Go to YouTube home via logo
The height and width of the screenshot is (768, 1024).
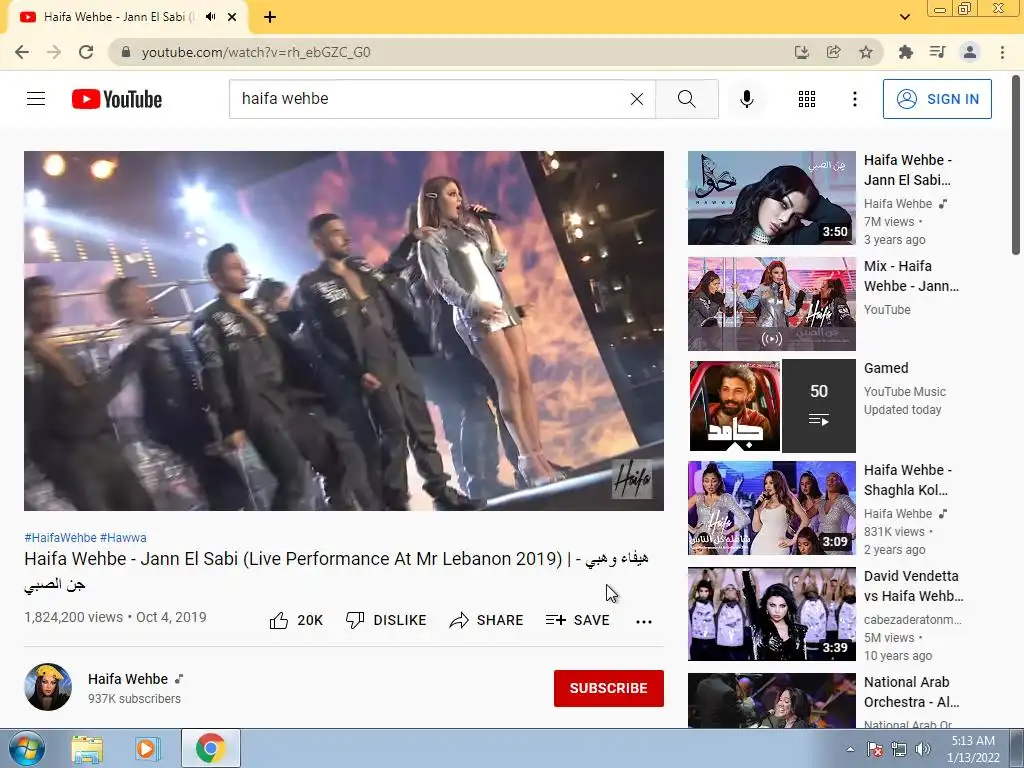(117, 99)
